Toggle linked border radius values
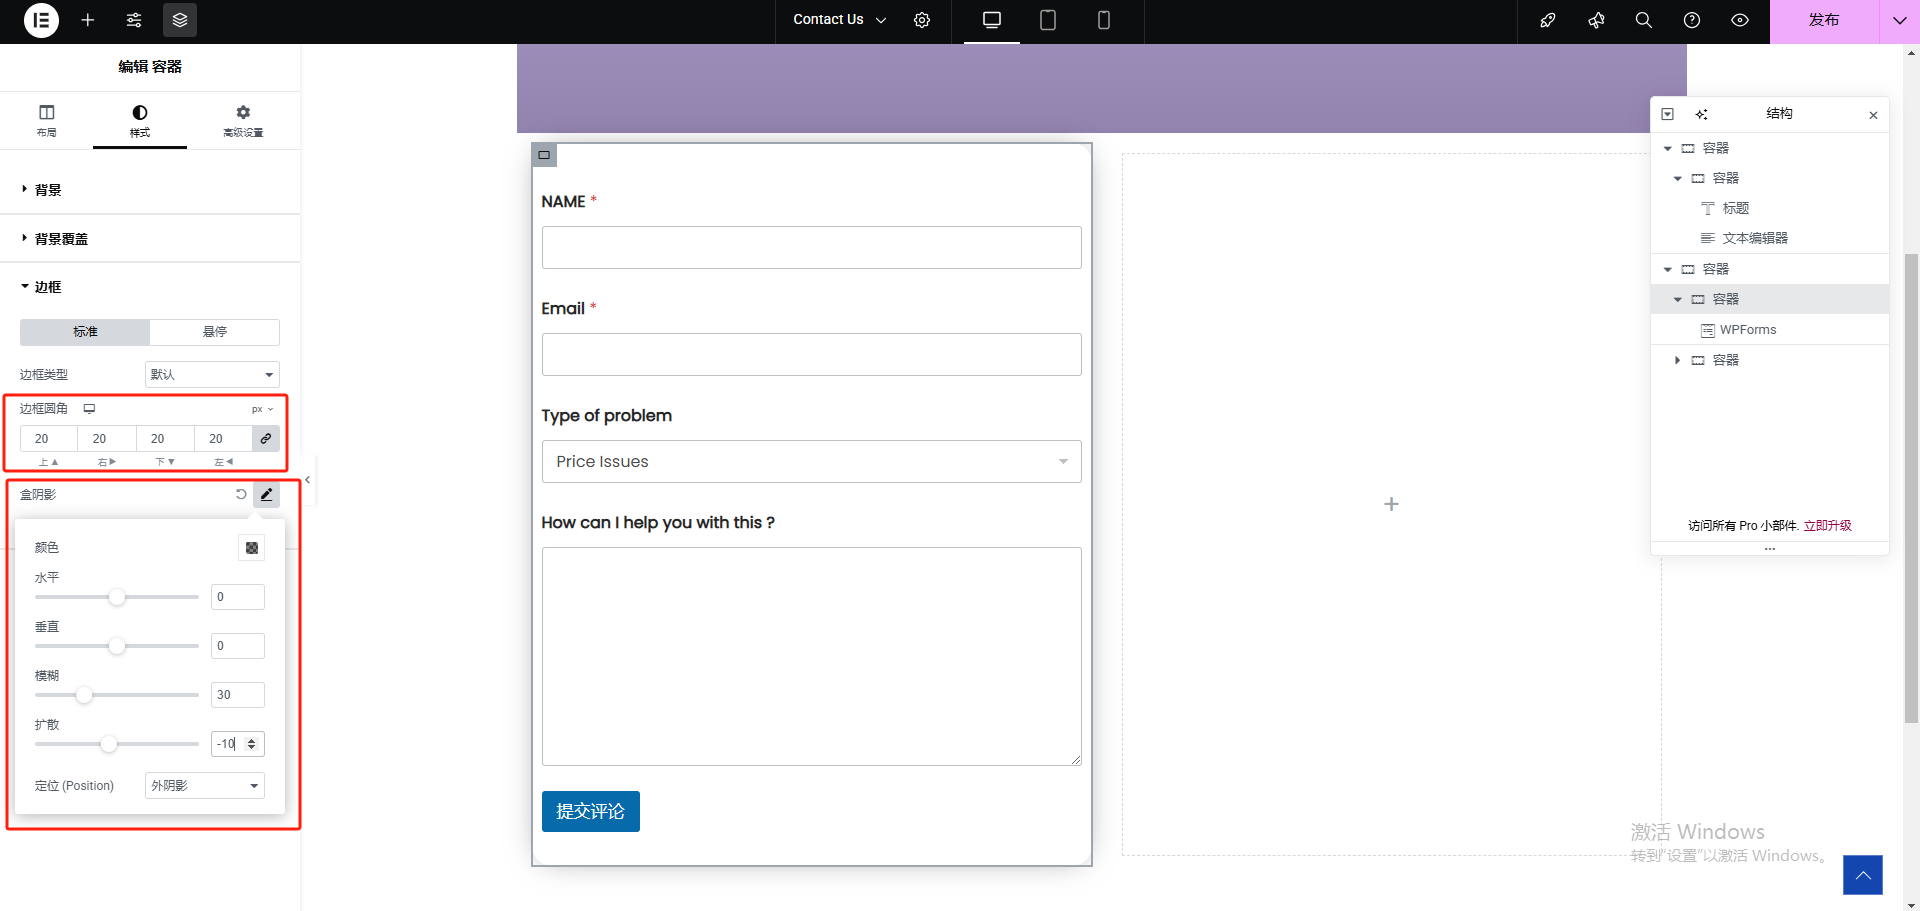1920x911 pixels. (266, 438)
